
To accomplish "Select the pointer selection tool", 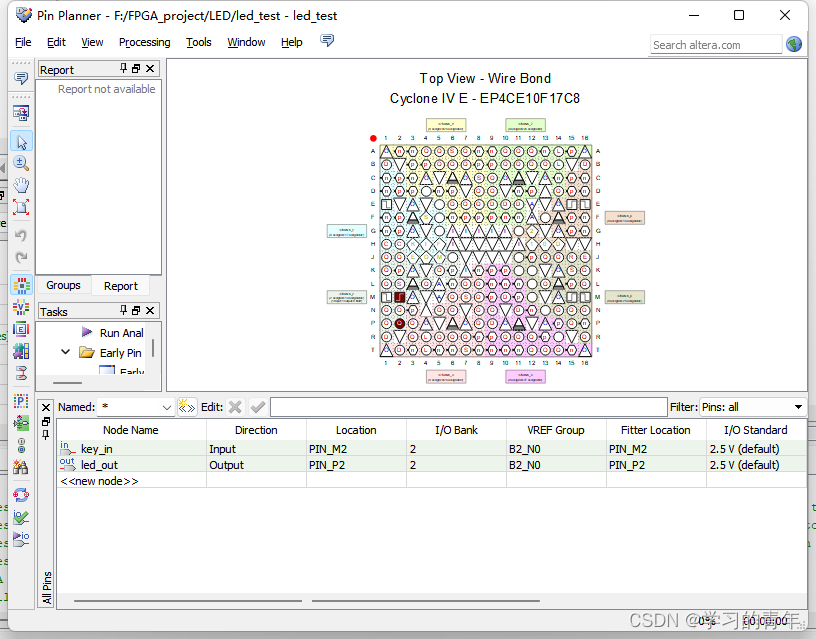I will point(21,142).
